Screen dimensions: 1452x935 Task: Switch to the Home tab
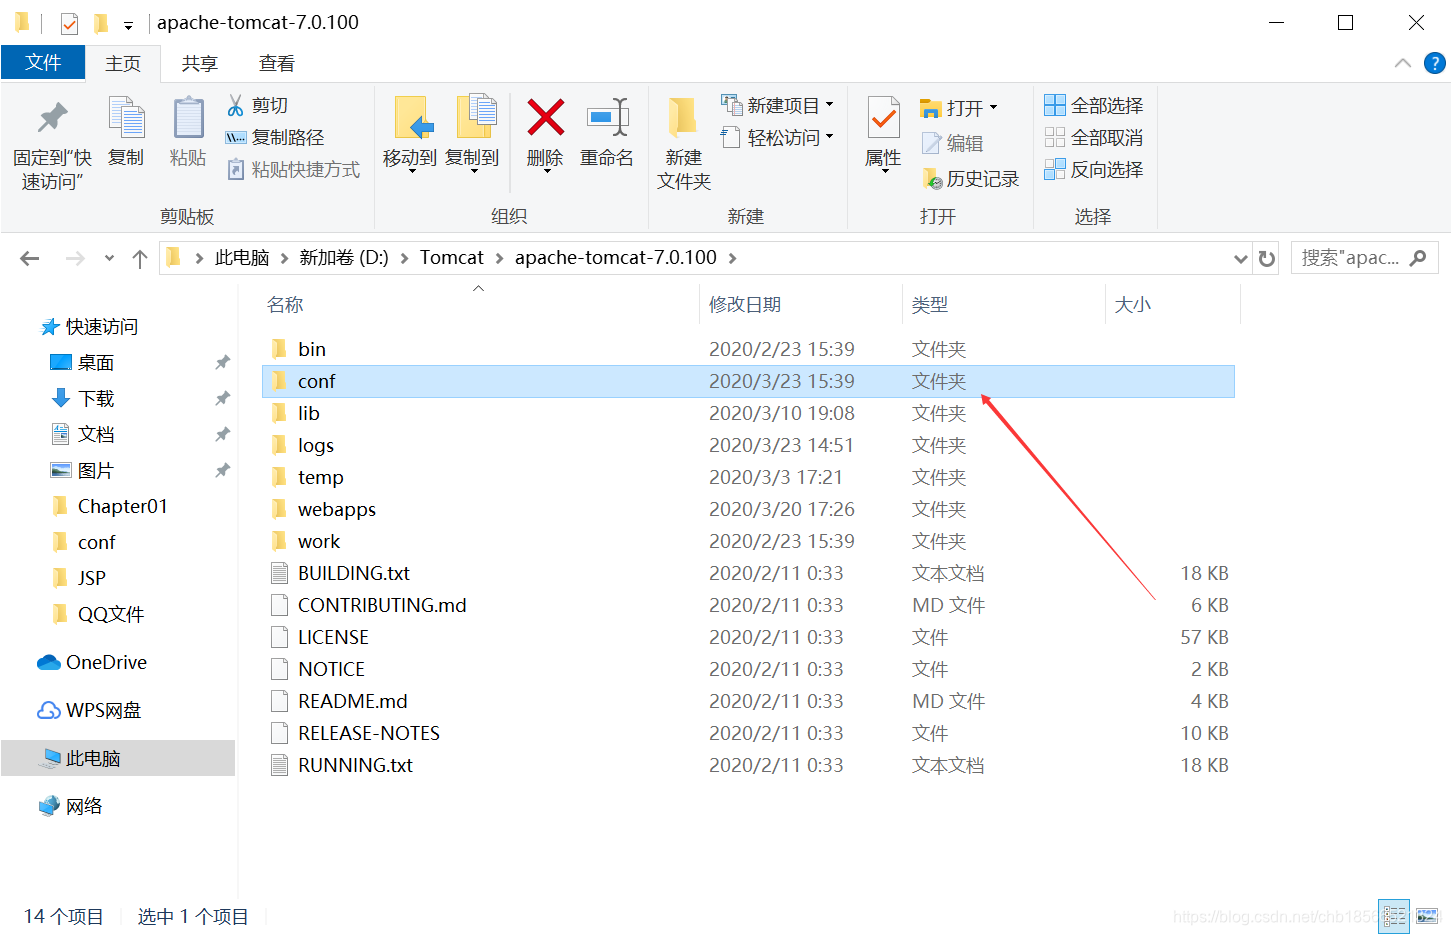pos(123,63)
